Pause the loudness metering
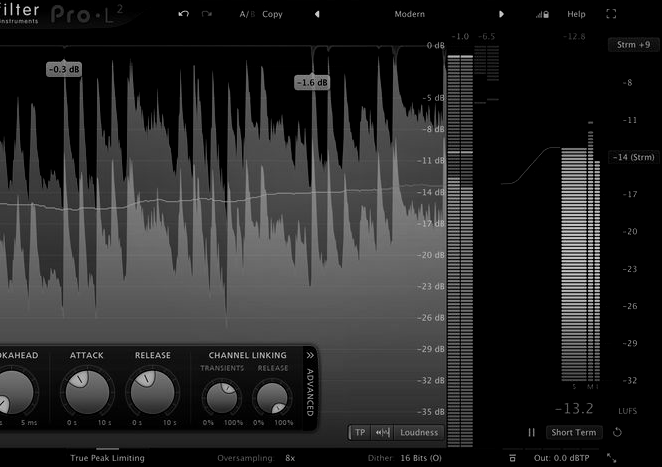 tap(532, 432)
